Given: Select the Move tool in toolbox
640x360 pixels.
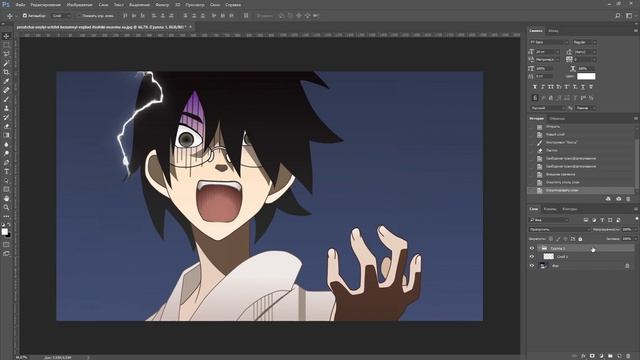Looking at the screenshot, I should click(6, 36).
